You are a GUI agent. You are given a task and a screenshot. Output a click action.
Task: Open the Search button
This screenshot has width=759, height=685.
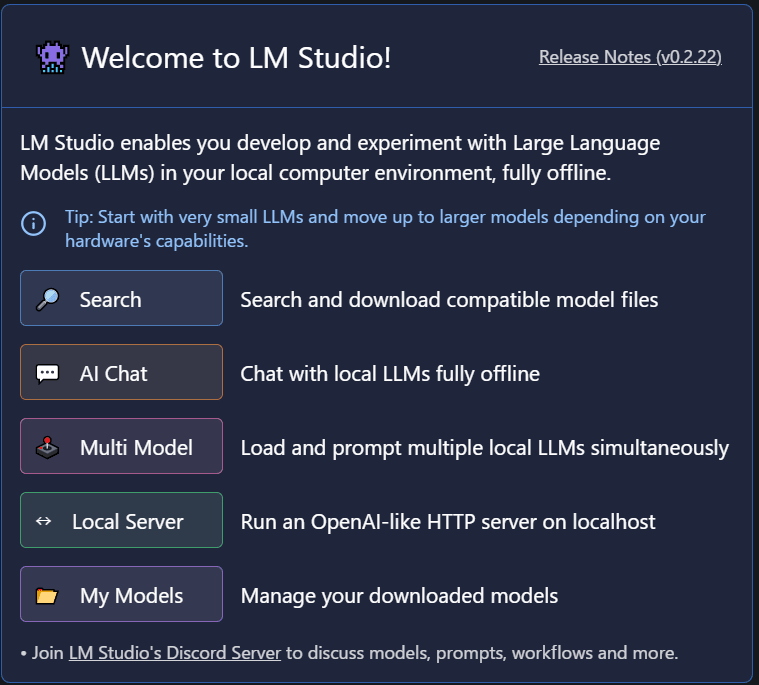click(121, 298)
